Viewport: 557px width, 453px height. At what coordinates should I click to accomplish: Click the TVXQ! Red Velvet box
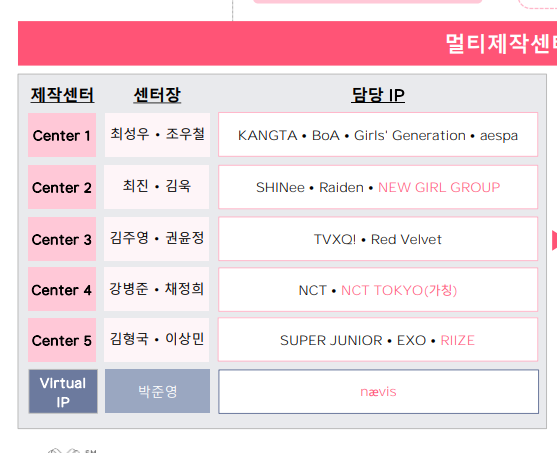click(378, 239)
